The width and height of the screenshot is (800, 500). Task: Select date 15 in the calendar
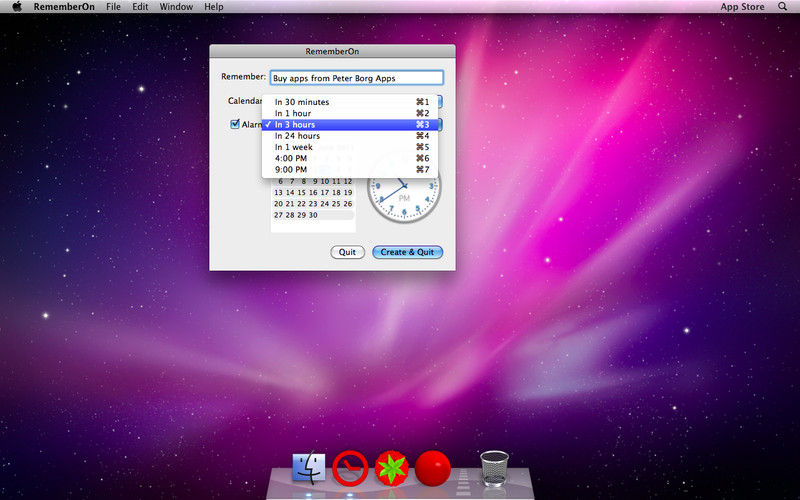pyautogui.click(x=302, y=192)
